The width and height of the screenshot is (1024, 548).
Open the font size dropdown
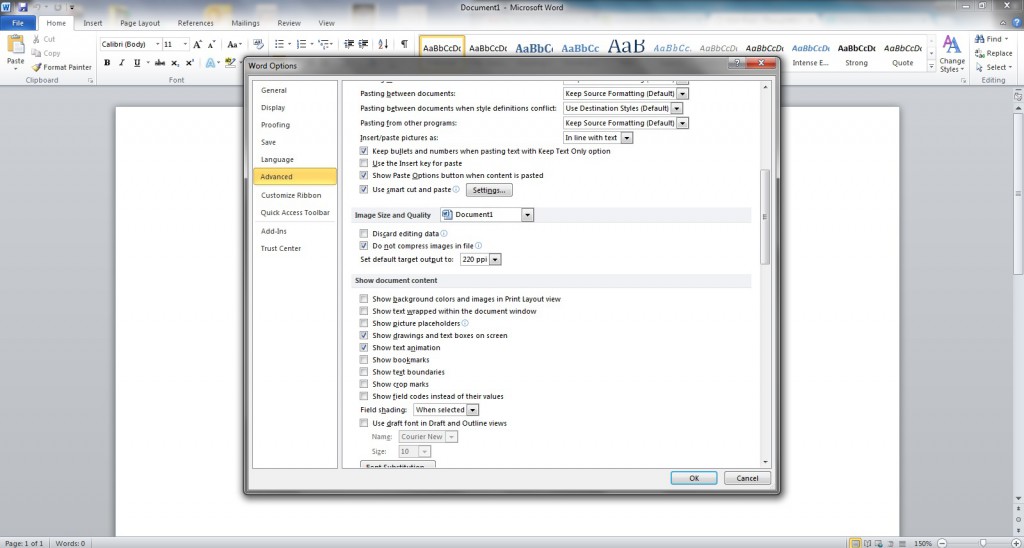coord(185,44)
